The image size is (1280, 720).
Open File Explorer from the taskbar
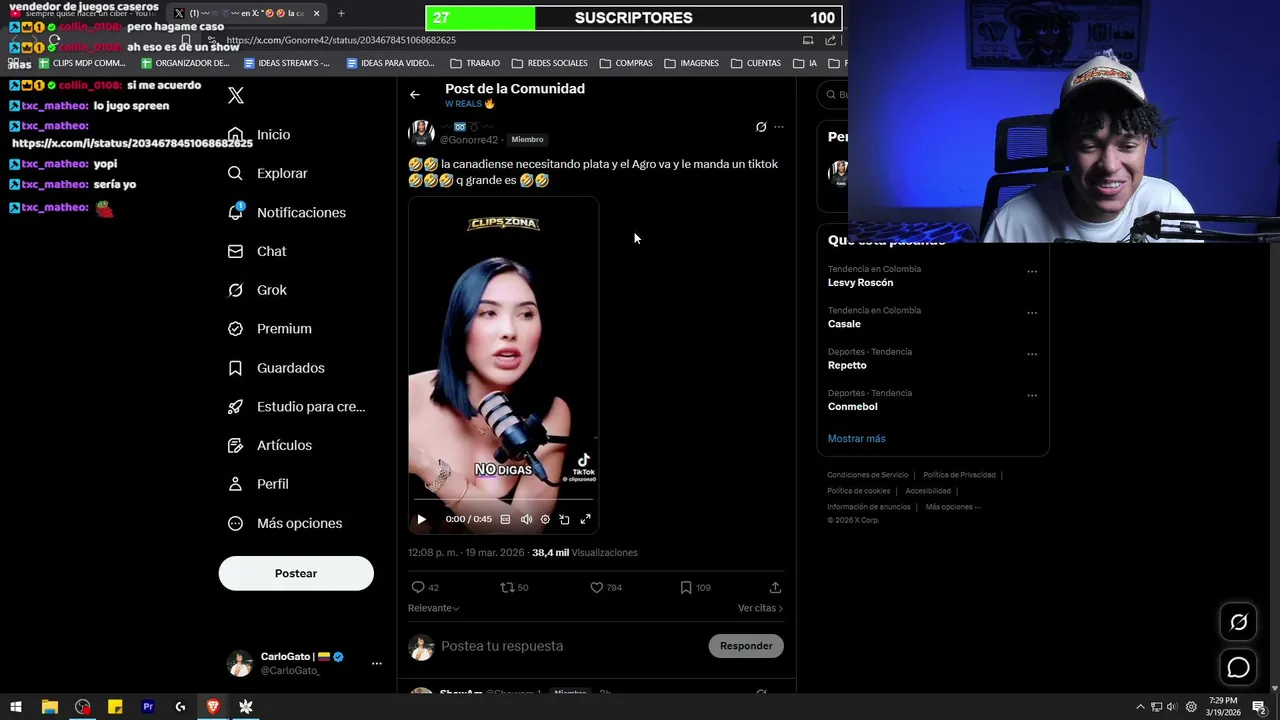[49, 707]
